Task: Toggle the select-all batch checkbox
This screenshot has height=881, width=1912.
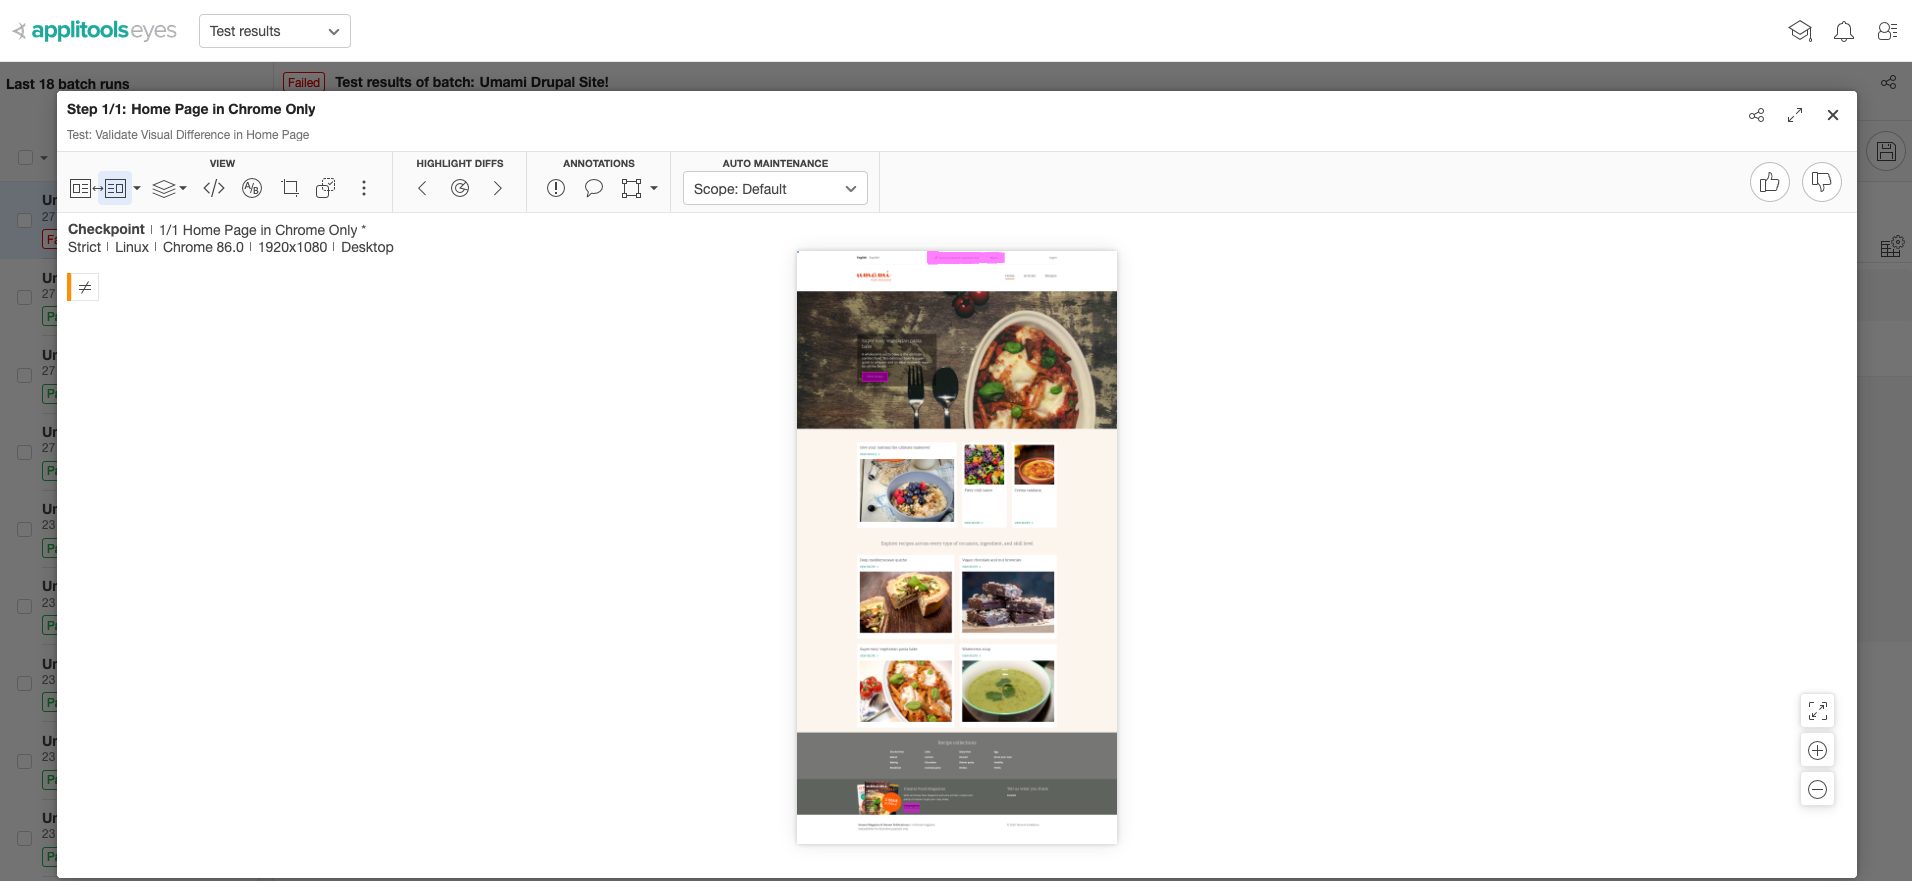Action: click(x=25, y=157)
